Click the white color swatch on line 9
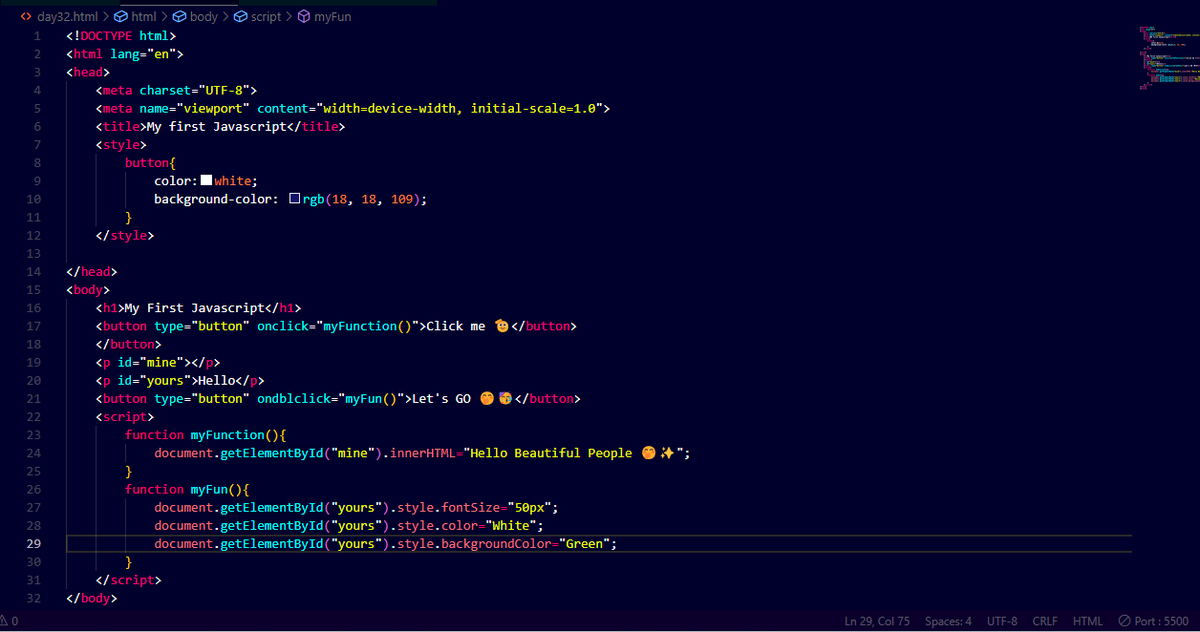The image size is (1200, 632). (206, 181)
